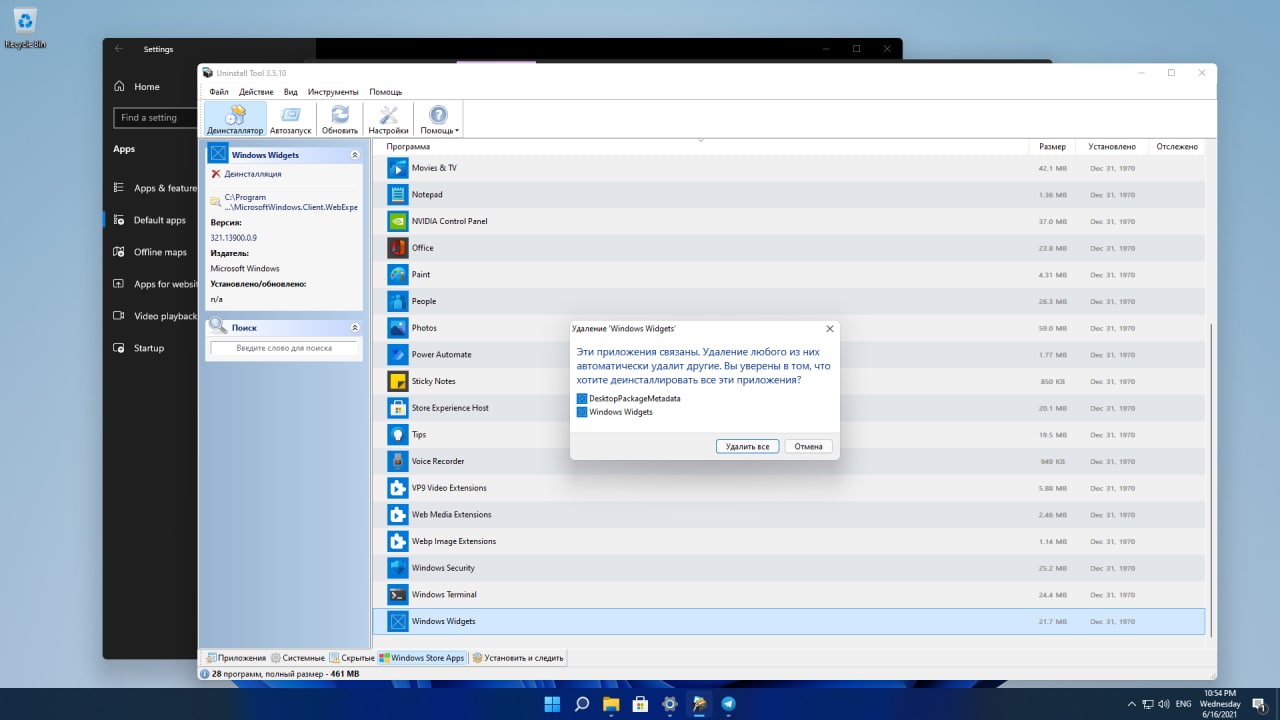
Task: Click the Movies & TV app icon
Action: pos(397,168)
